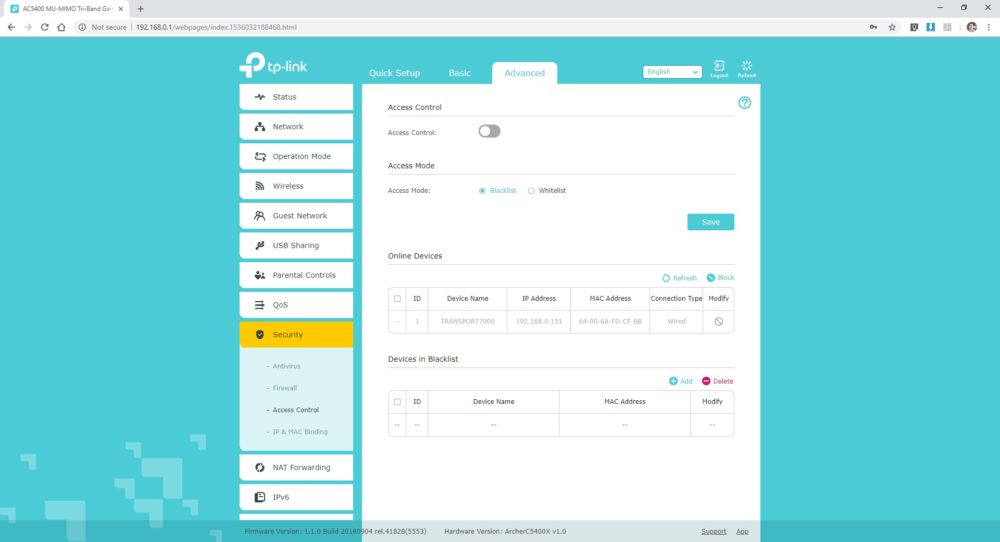Enable the Access Control toggle switch
Screen dimensions: 1000x542
(489, 131)
